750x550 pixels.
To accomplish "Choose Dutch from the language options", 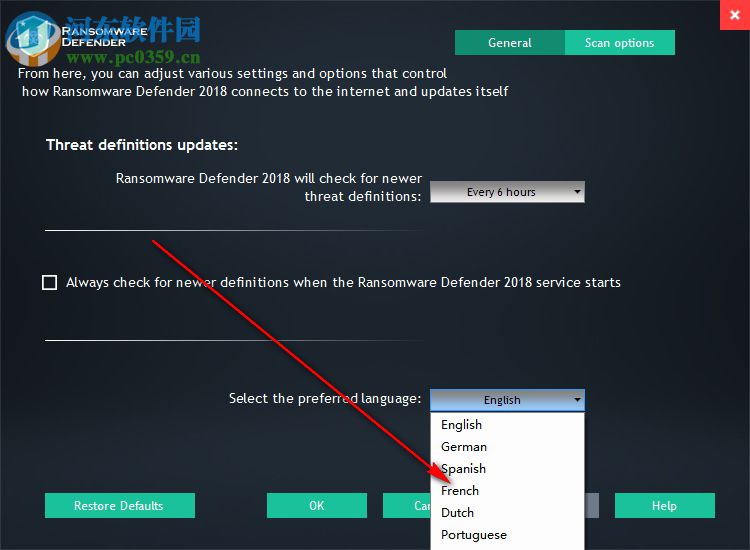I will [507, 513].
